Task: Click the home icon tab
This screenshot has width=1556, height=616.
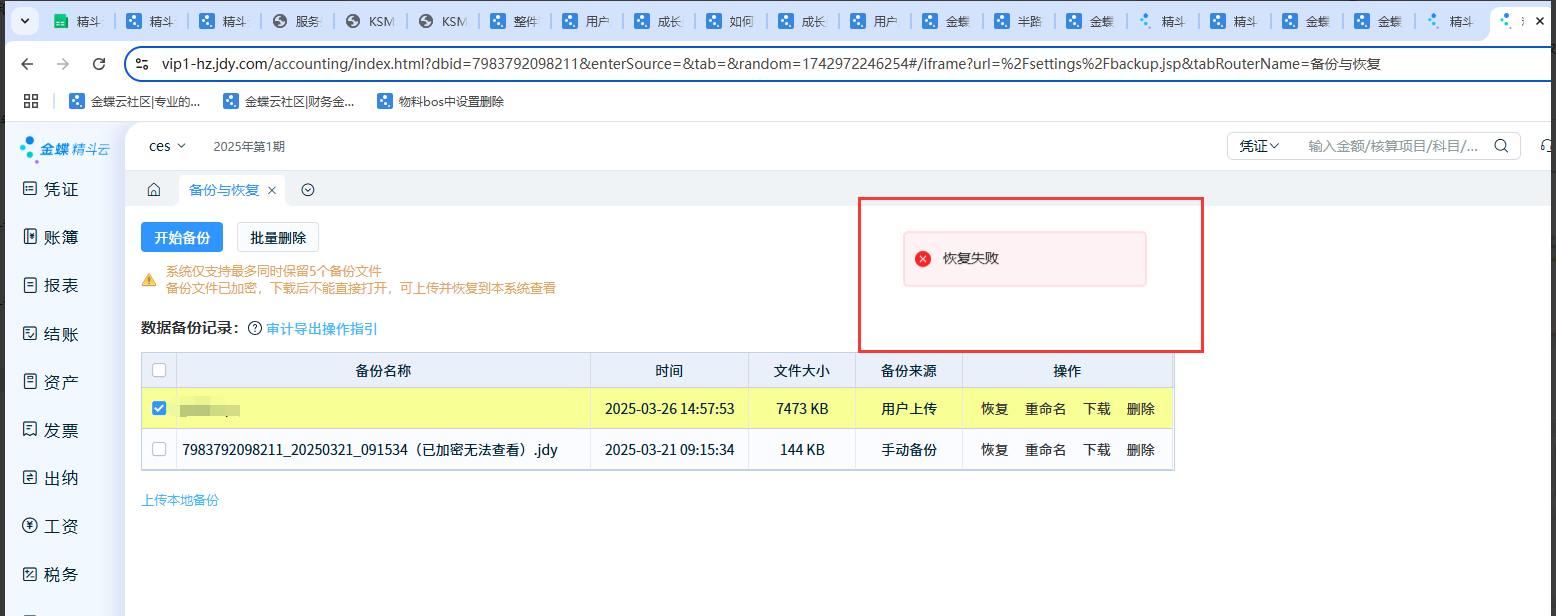Action: point(153,190)
